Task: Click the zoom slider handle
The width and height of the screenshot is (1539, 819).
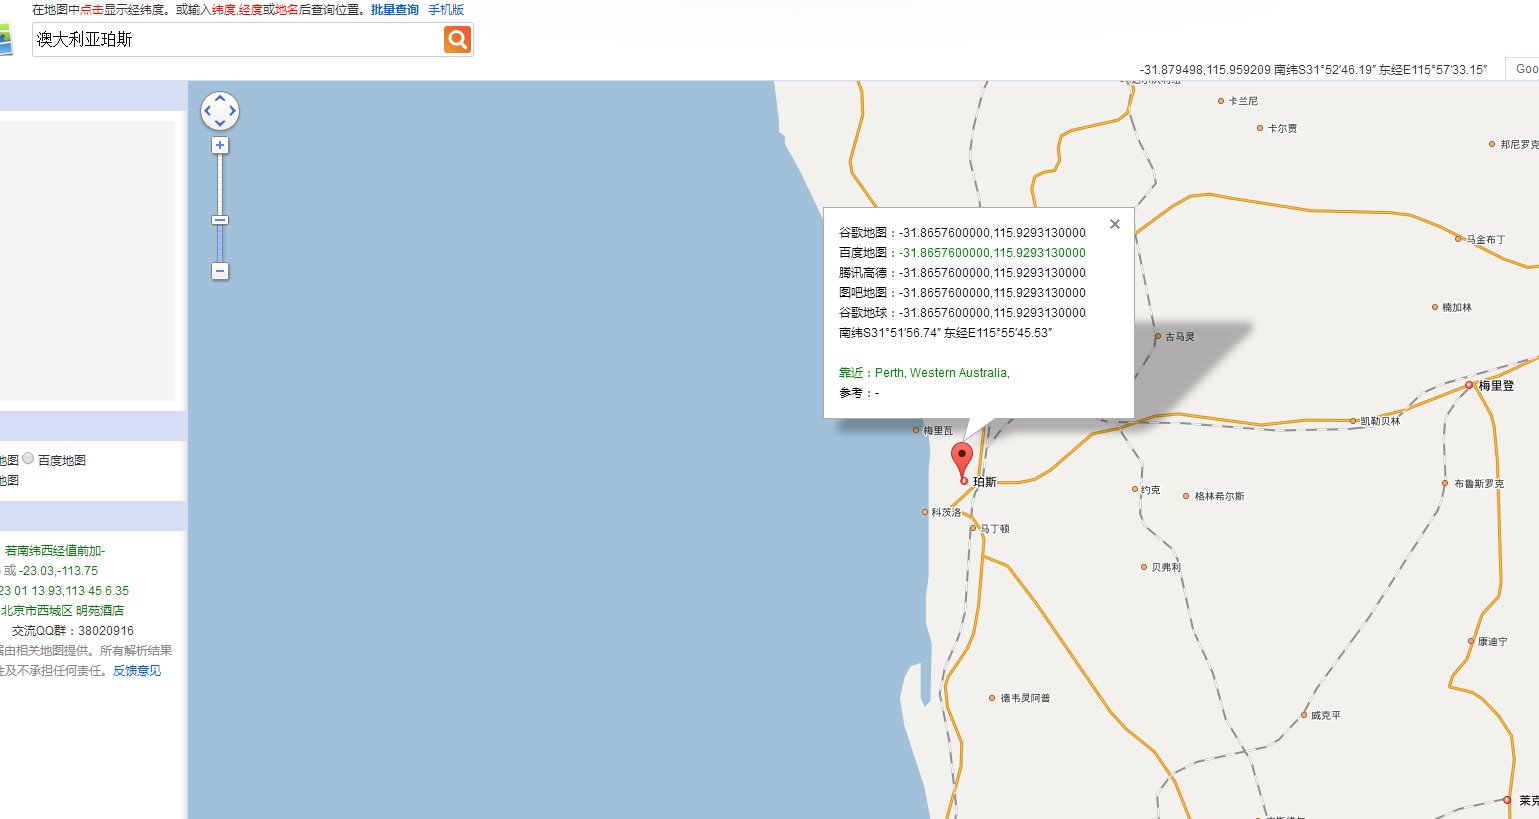Action: pyautogui.click(x=220, y=220)
